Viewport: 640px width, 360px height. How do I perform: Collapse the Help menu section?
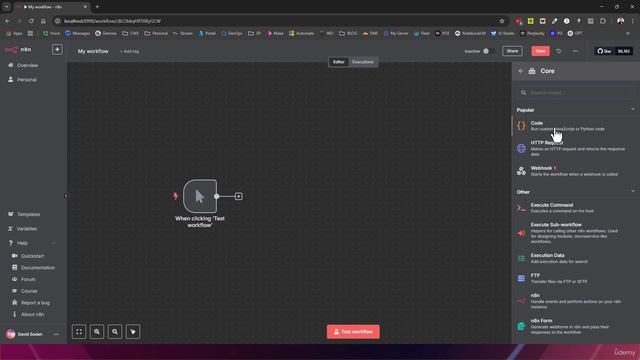53,243
